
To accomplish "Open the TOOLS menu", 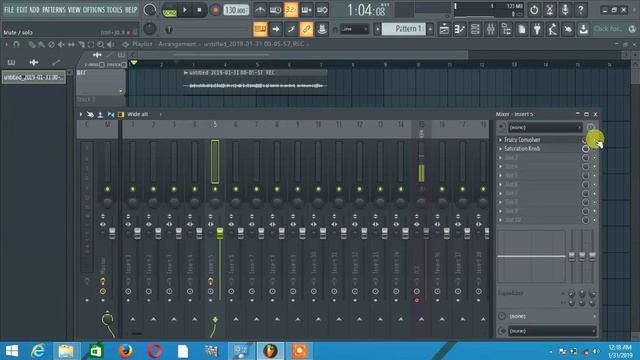I will (x=115, y=9).
